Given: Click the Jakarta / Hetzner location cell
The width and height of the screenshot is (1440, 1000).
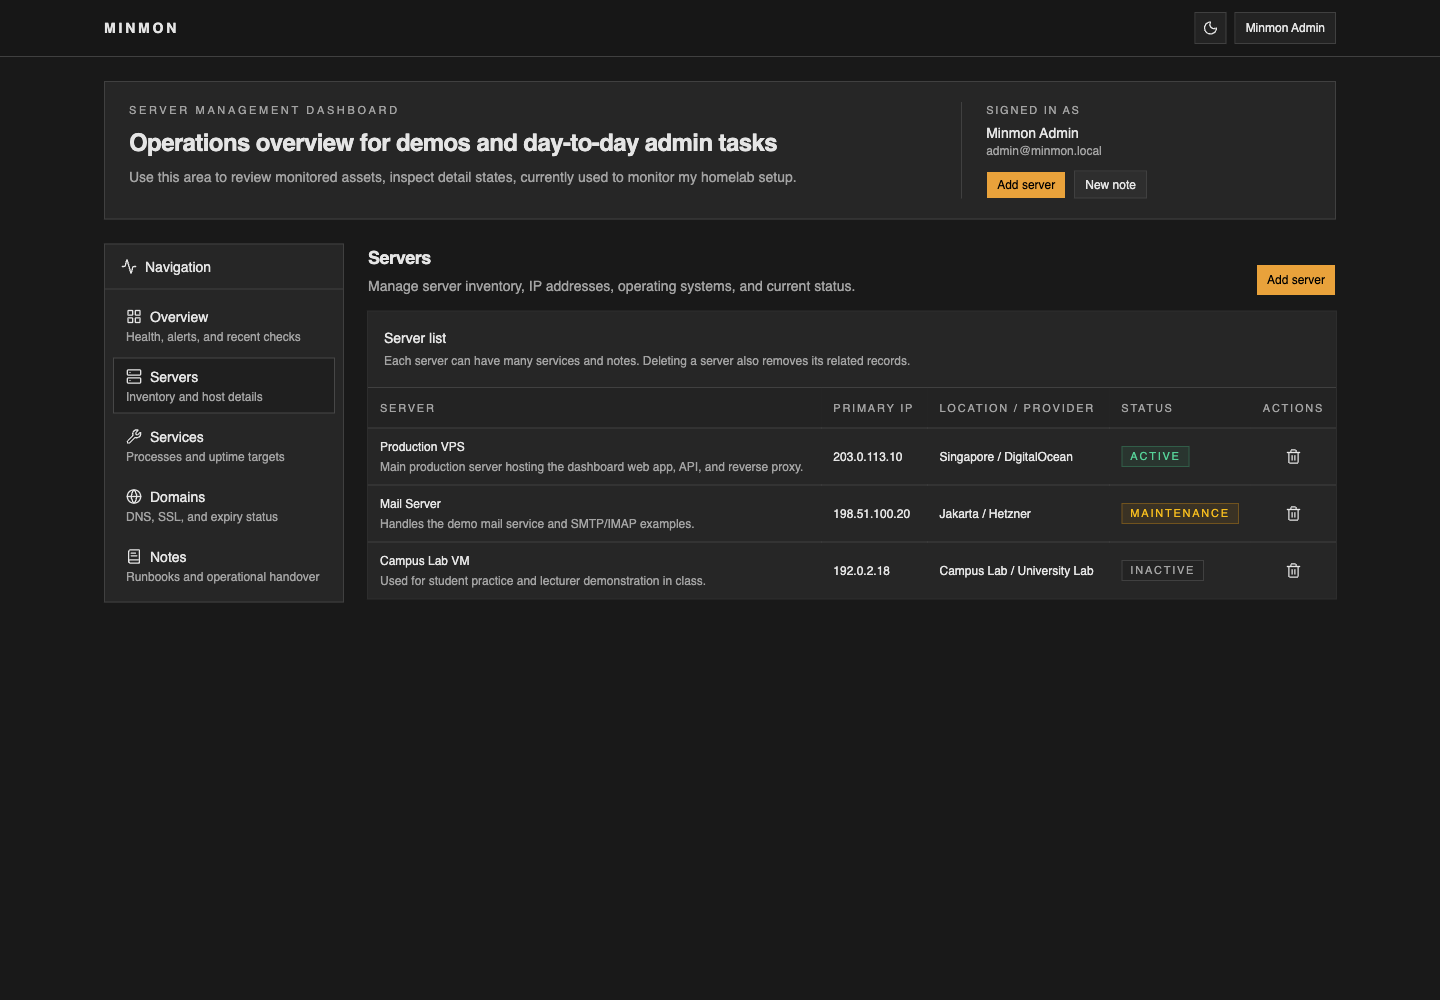Looking at the screenshot, I should coord(985,514).
